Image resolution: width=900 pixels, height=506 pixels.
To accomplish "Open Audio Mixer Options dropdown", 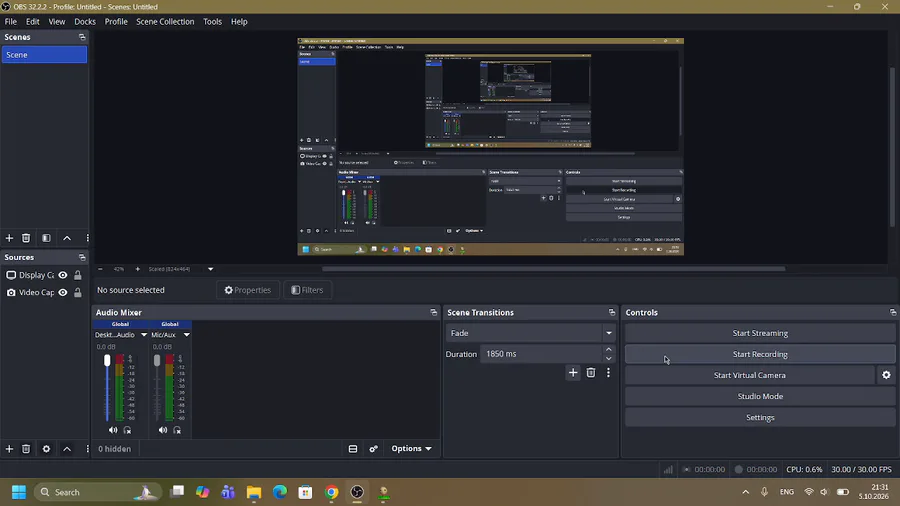I will (x=412, y=449).
